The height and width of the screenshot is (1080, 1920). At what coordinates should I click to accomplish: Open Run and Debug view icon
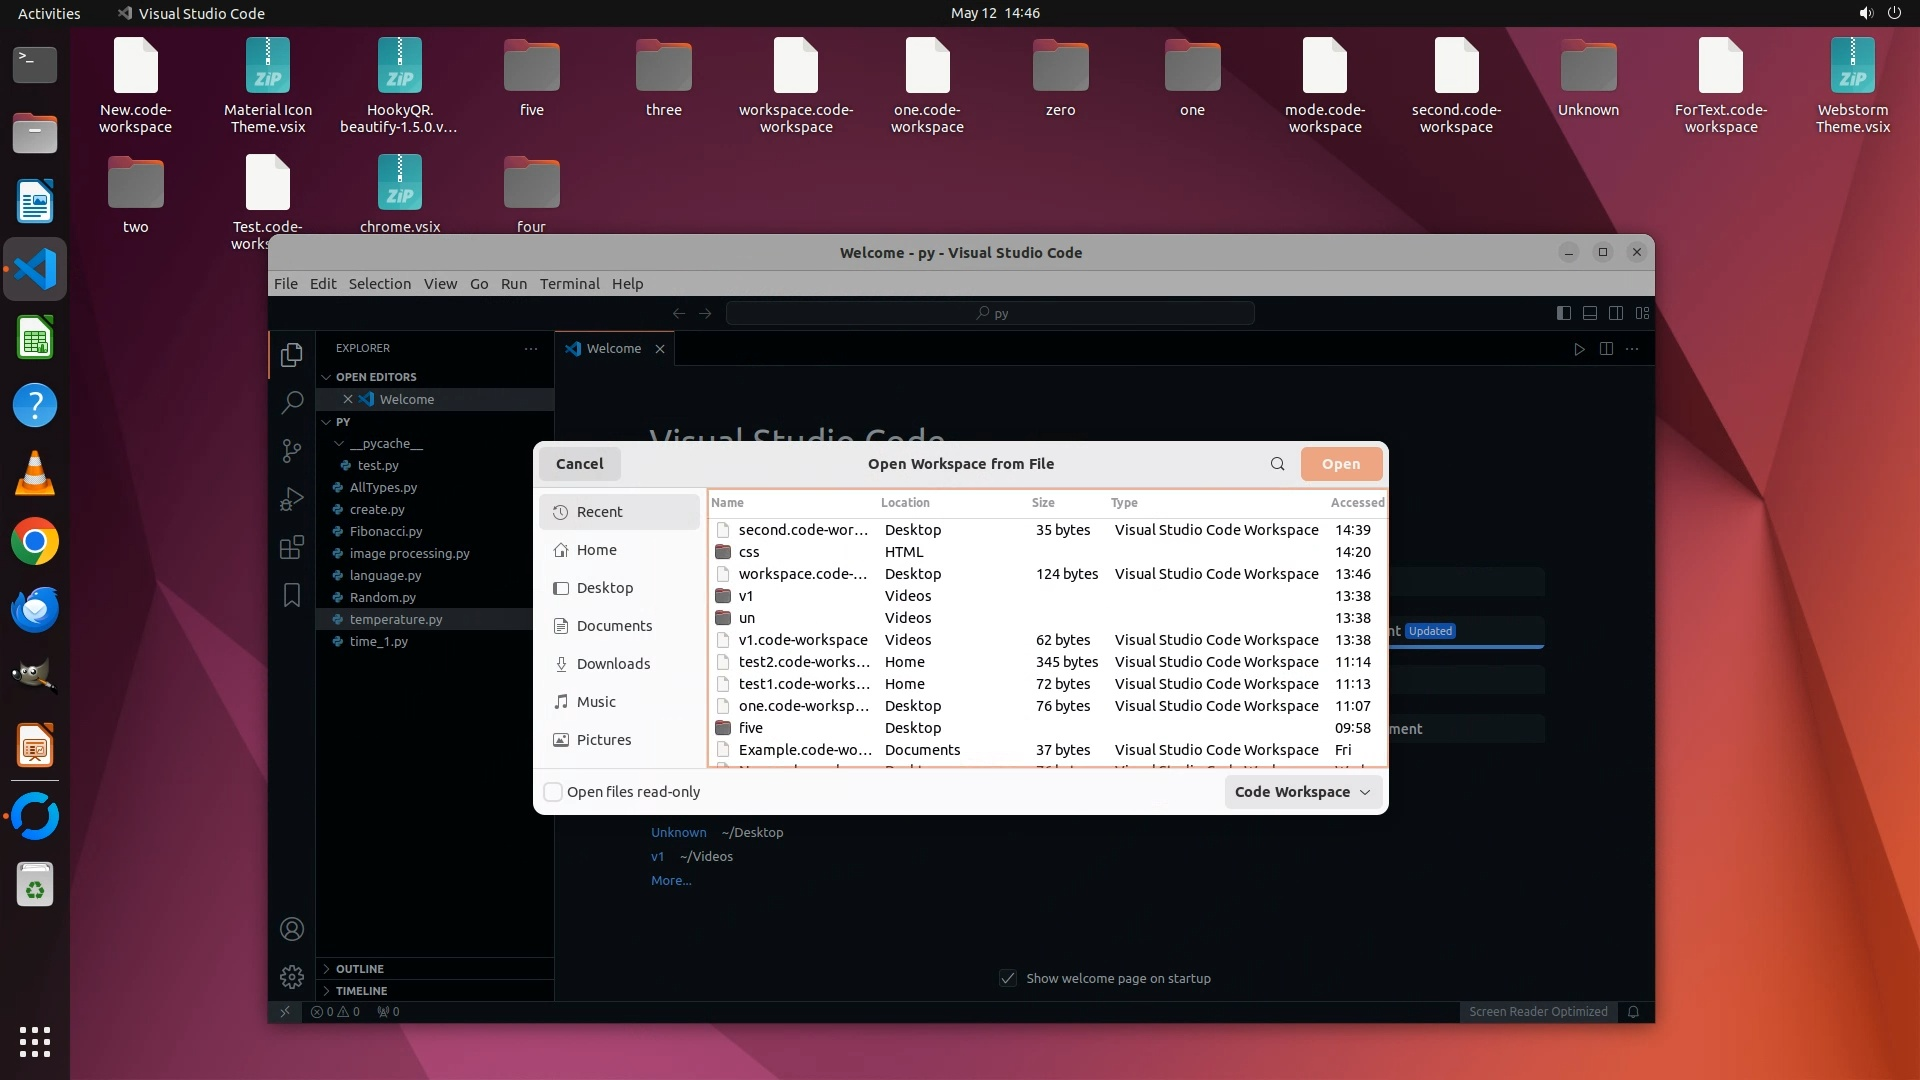(291, 499)
